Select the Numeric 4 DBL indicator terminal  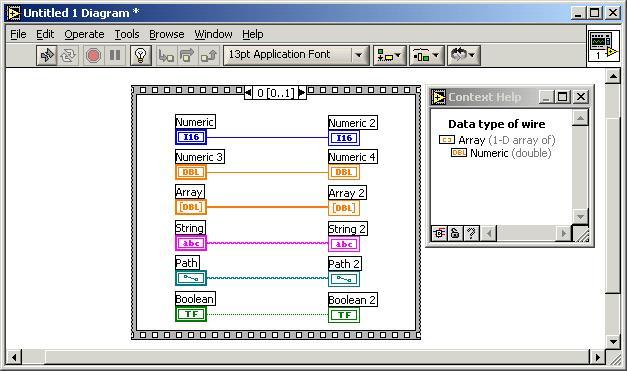(344, 172)
